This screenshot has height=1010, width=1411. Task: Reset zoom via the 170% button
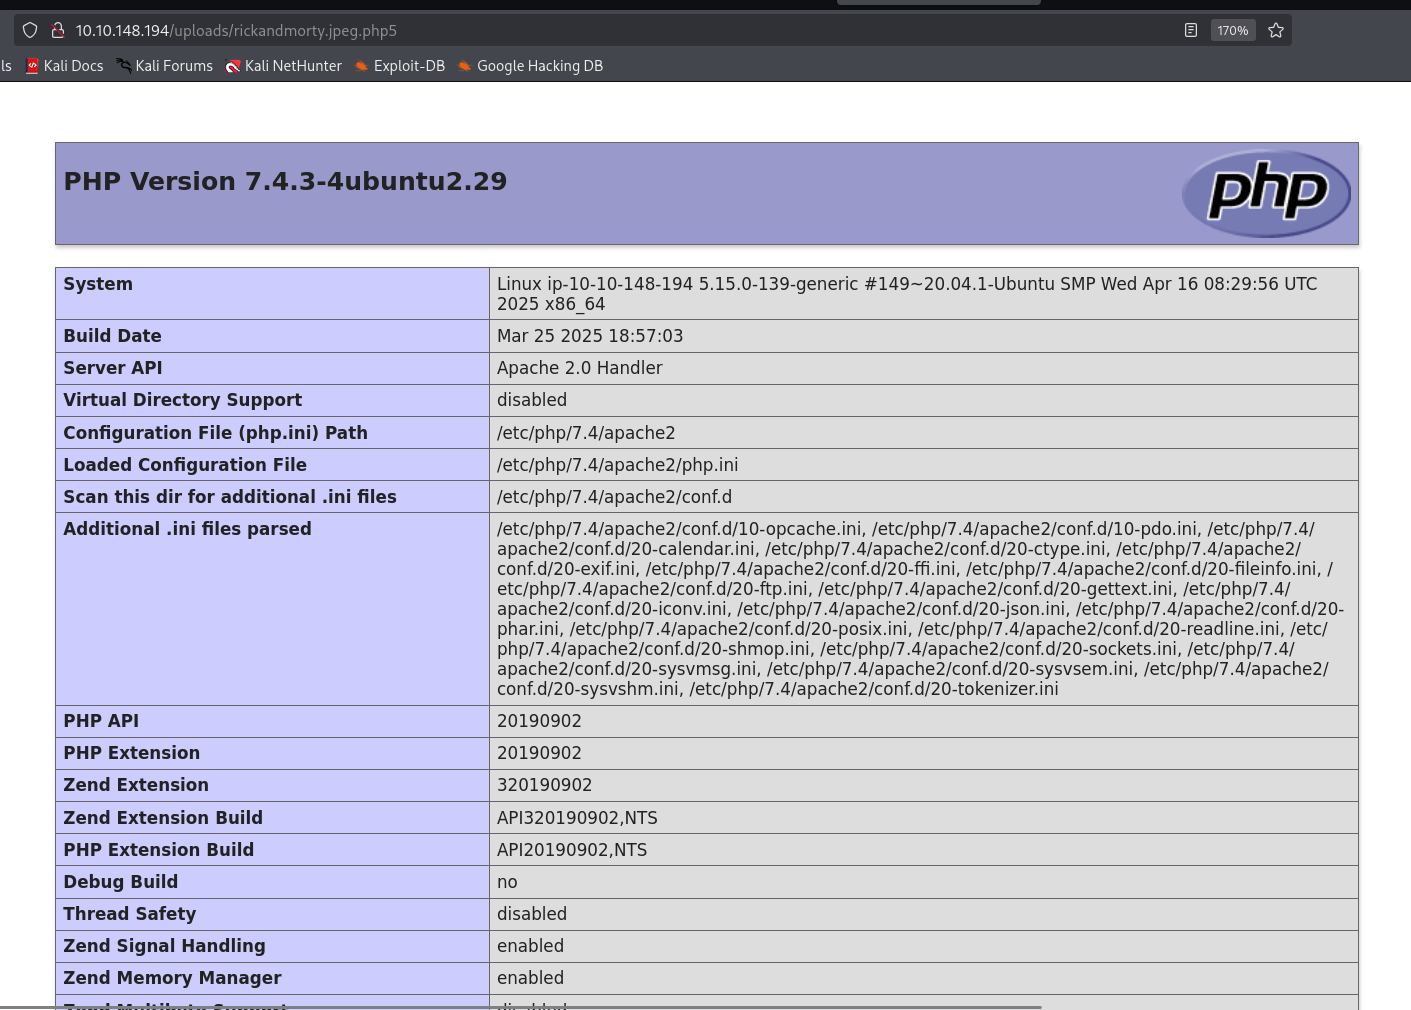pos(1233,30)
